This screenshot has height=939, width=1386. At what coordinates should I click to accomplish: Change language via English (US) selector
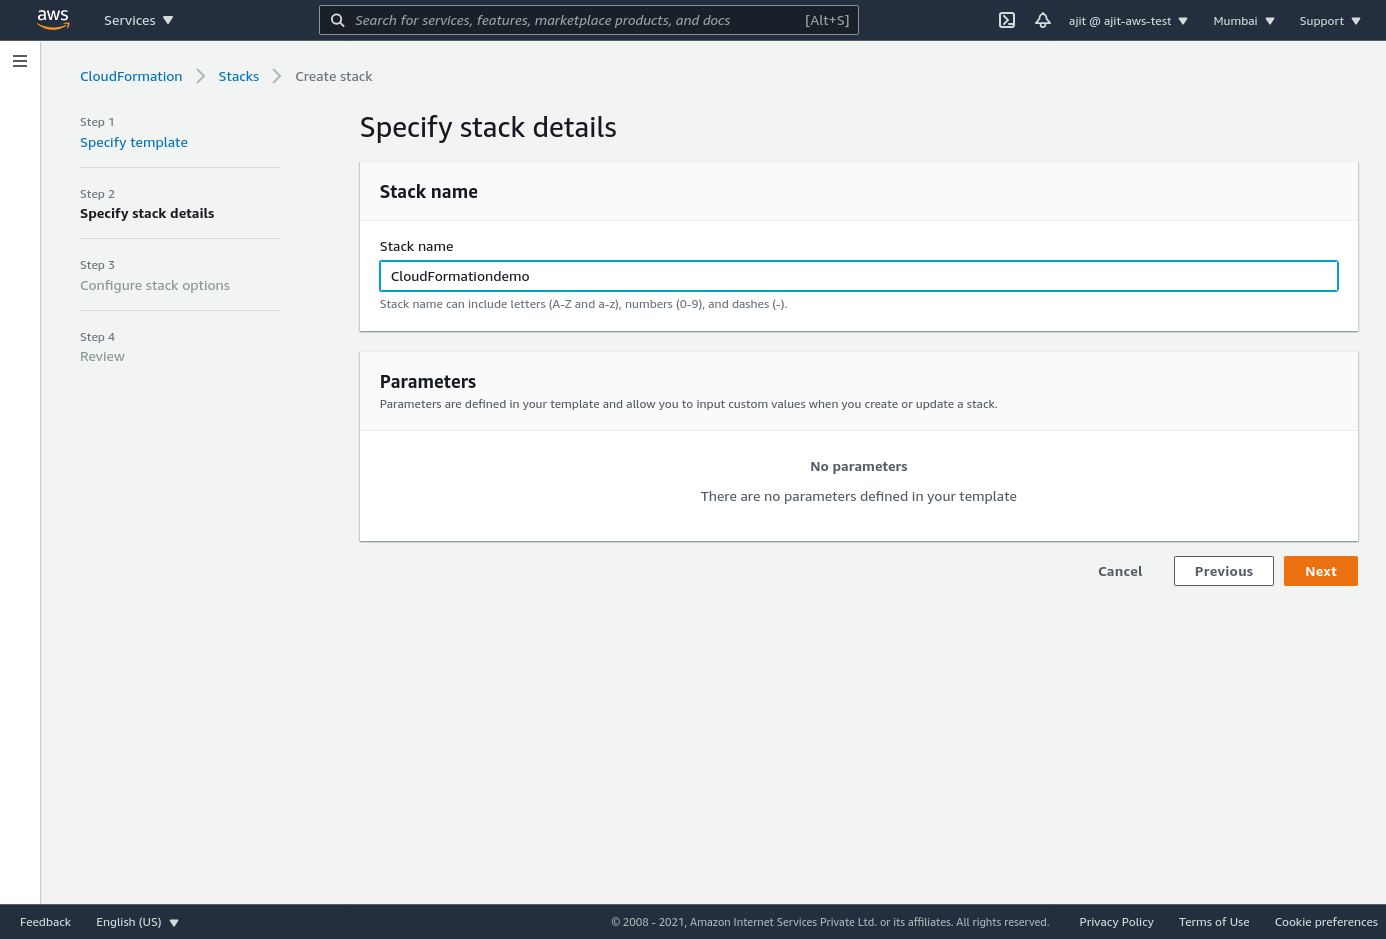[x=137, y=922]
